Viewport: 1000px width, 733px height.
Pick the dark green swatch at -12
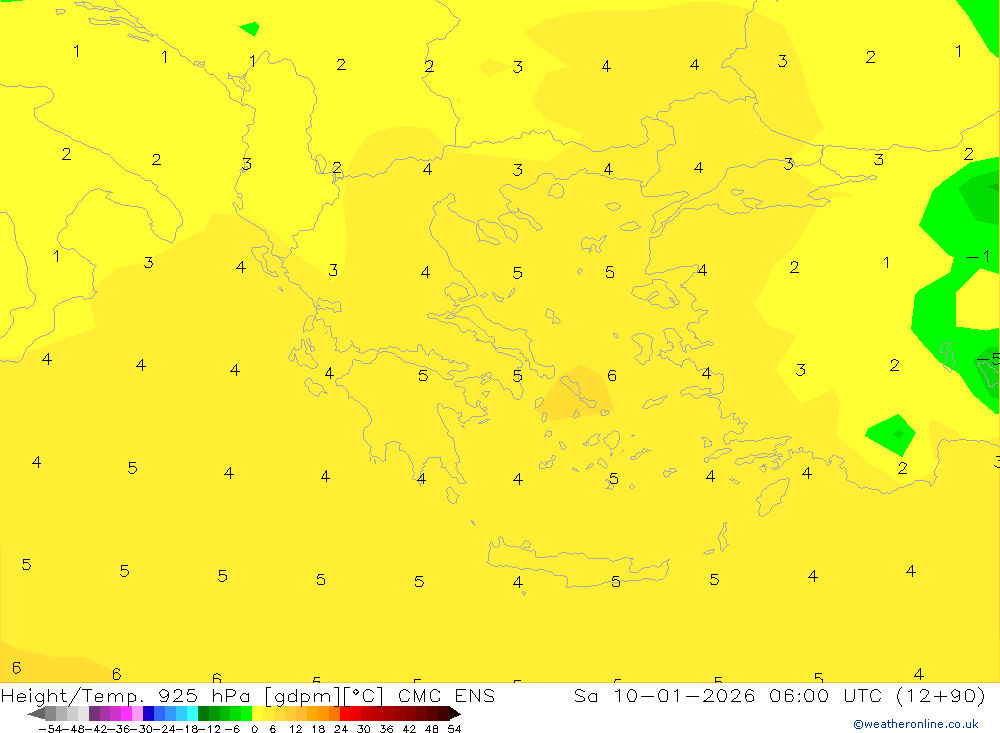(203, 714)
